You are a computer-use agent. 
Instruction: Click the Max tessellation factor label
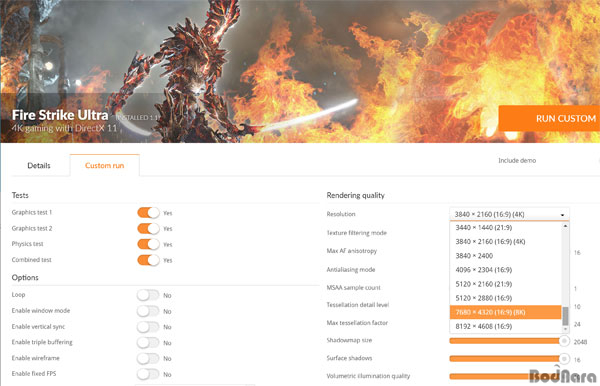coord(357,323)
